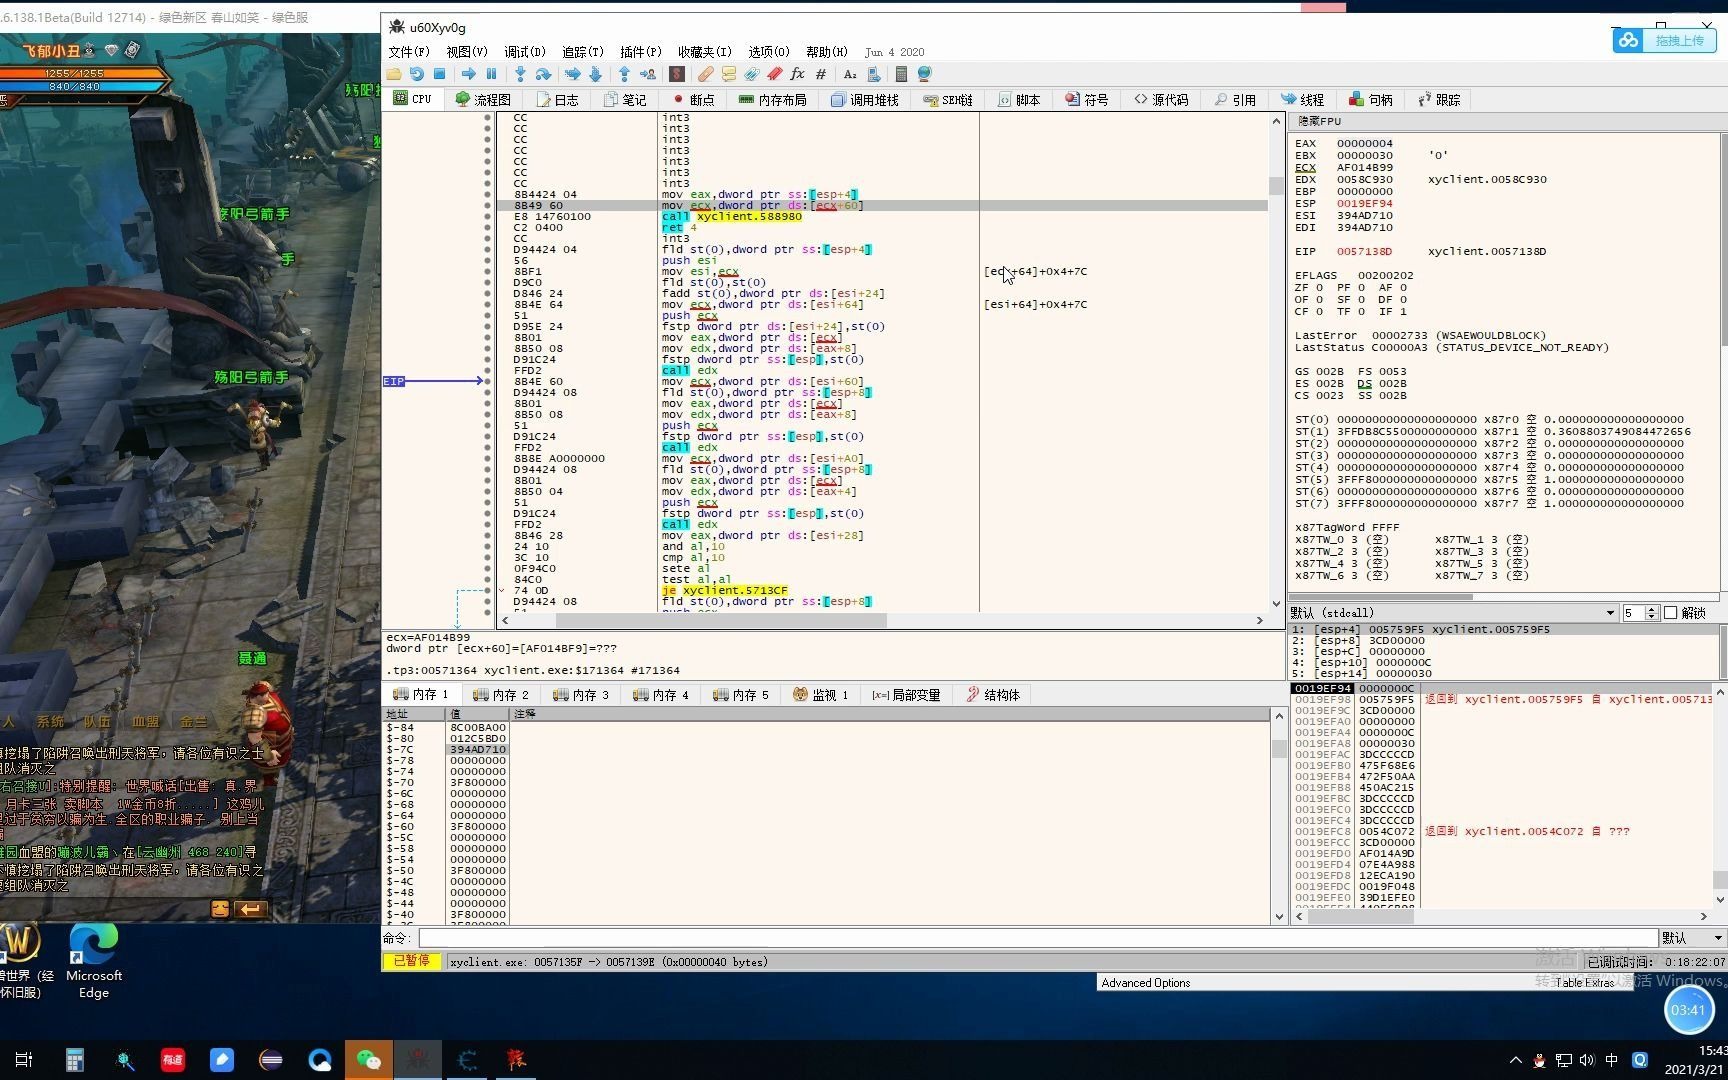Click the restart debugging icon

(416, 74)
